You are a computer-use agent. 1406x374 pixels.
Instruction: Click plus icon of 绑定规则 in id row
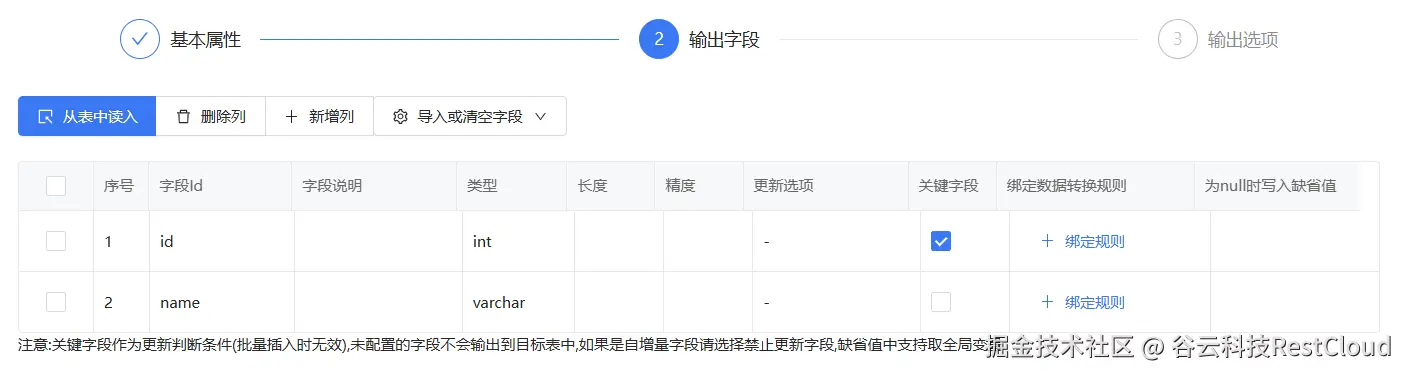(x=1047, y=241)
